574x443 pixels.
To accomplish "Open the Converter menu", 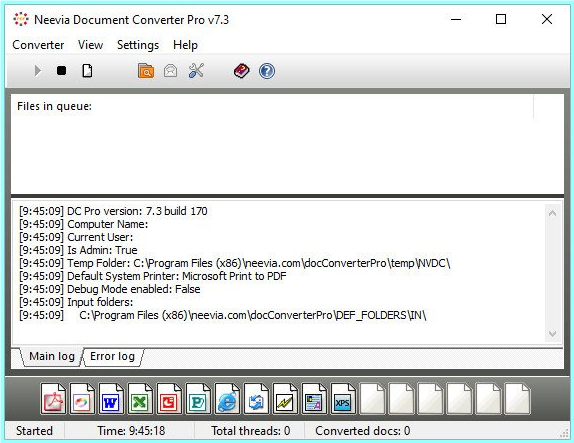I will coord(38,45).
